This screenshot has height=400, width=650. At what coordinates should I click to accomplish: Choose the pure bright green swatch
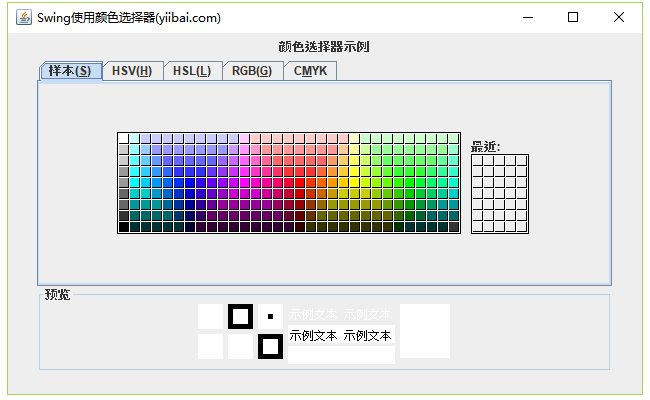point(410,183)
